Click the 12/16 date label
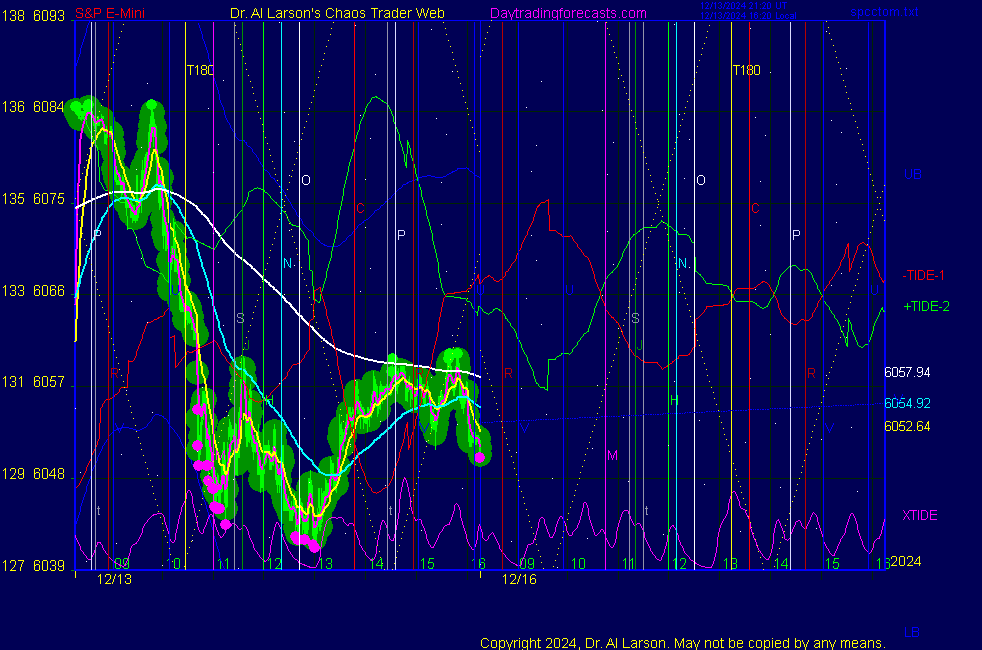The width and height of the screenshot is (982, 650). tap(519, 579)
